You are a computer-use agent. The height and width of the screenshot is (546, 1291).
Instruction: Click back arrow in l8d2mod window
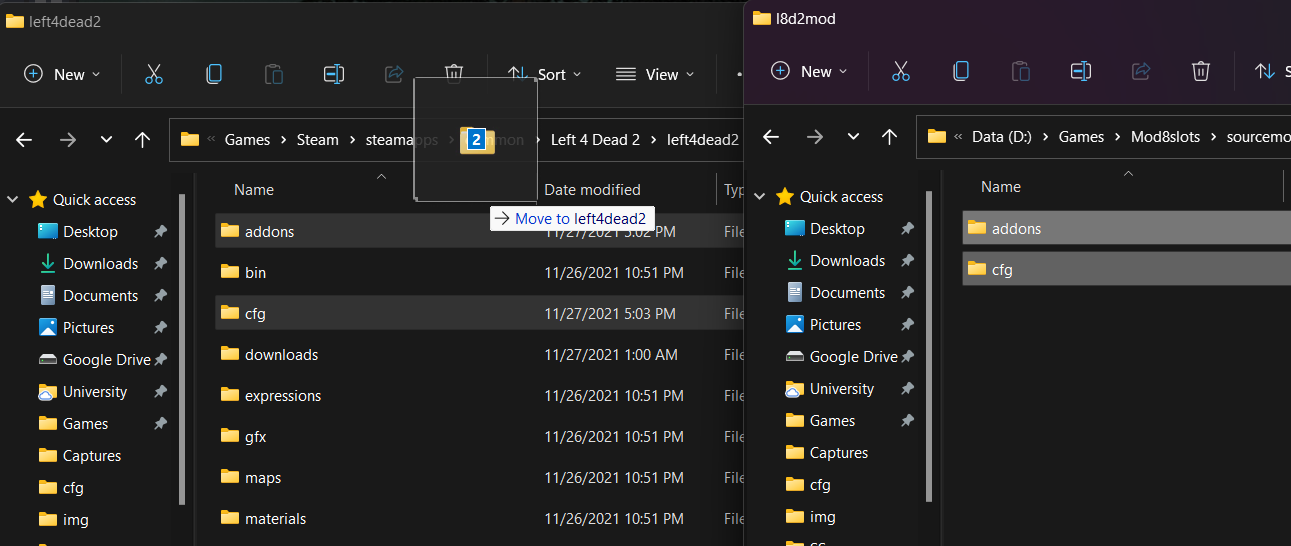(771, 137)
